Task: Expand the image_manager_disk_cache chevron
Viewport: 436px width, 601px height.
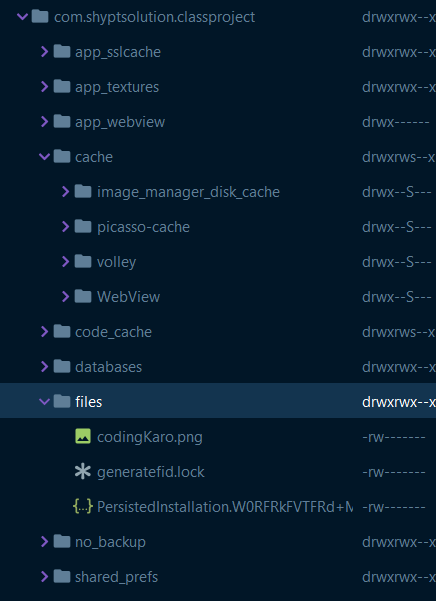Action: coord(66,191)
